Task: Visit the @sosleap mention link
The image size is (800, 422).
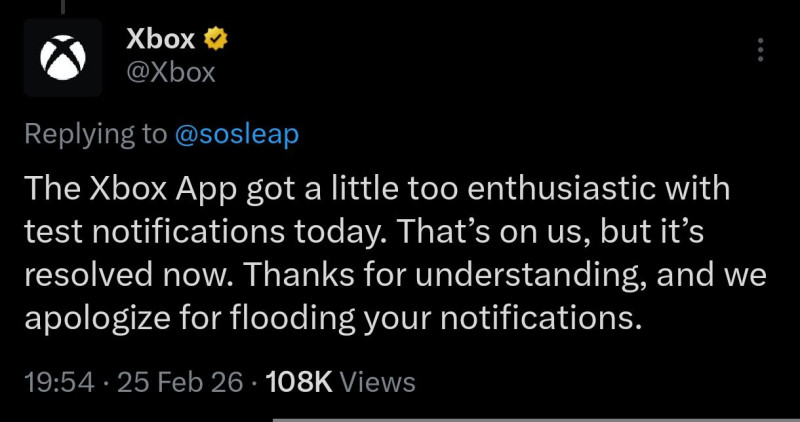Action: pos(237,135)
